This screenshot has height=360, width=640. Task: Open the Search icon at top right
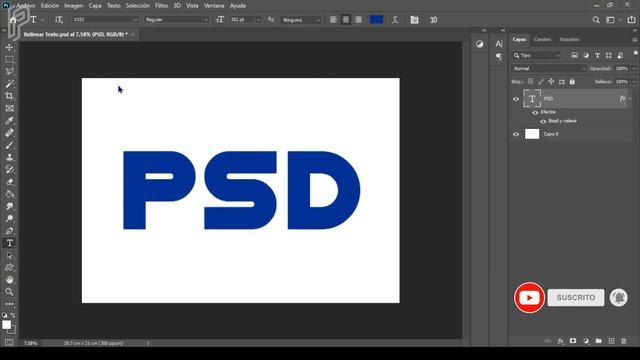(x=596, y=20)
